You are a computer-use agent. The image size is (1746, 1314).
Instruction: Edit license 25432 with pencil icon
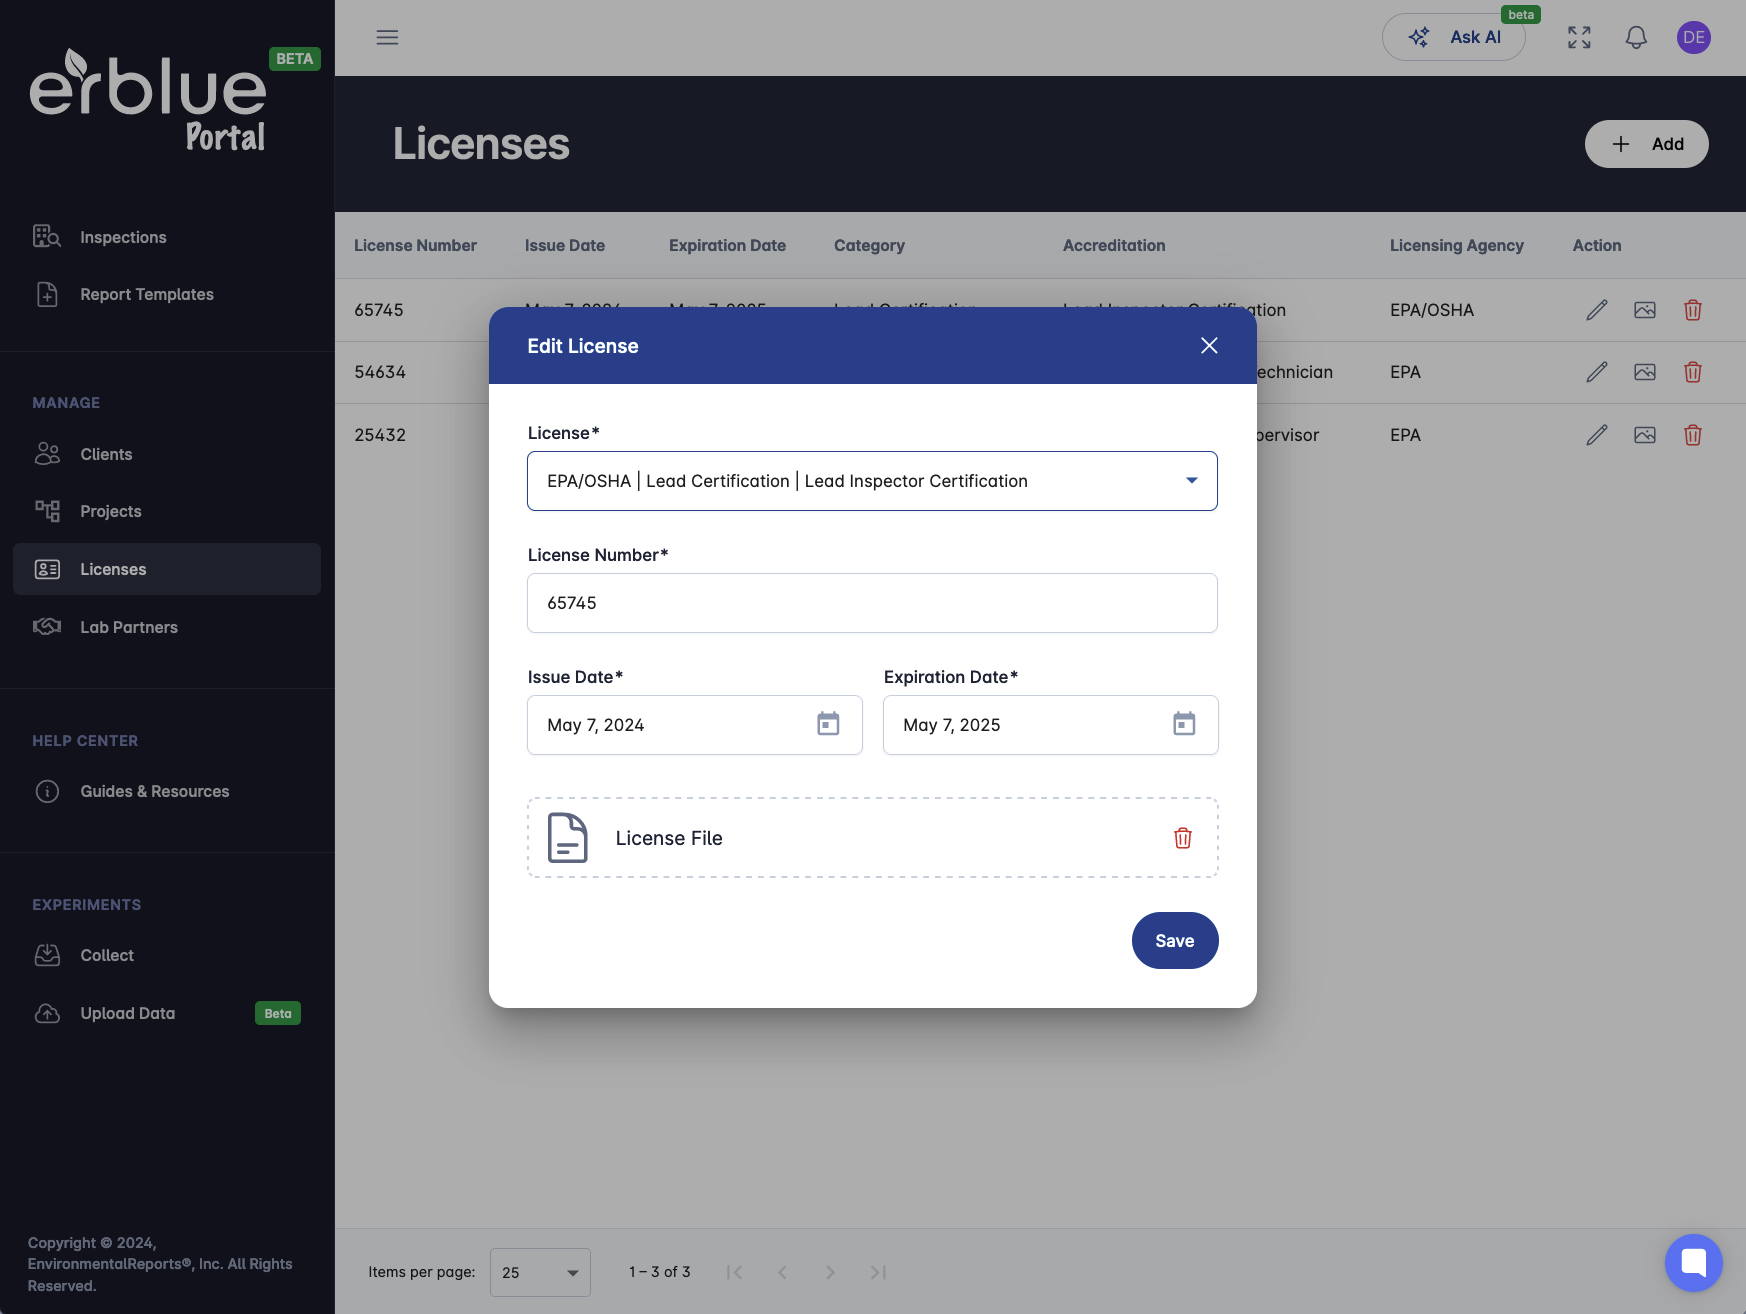pyautogui.click(x=1597, y=435)
